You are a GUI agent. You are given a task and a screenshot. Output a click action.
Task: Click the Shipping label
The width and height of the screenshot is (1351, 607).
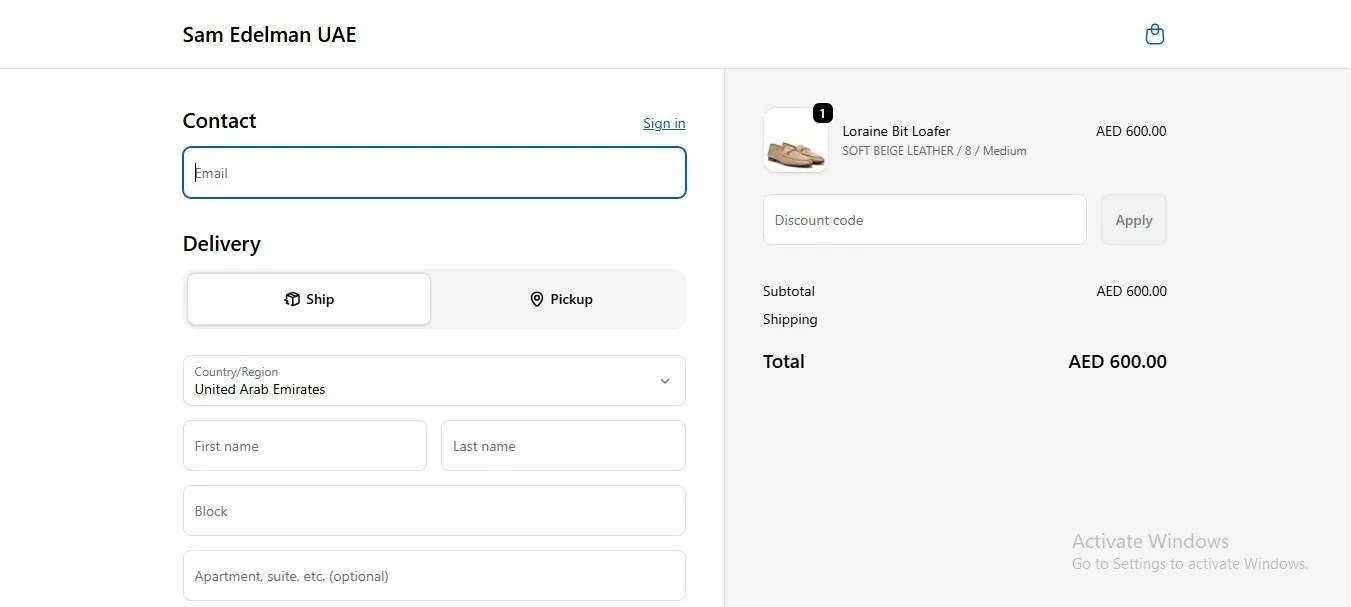coord(790,319)
